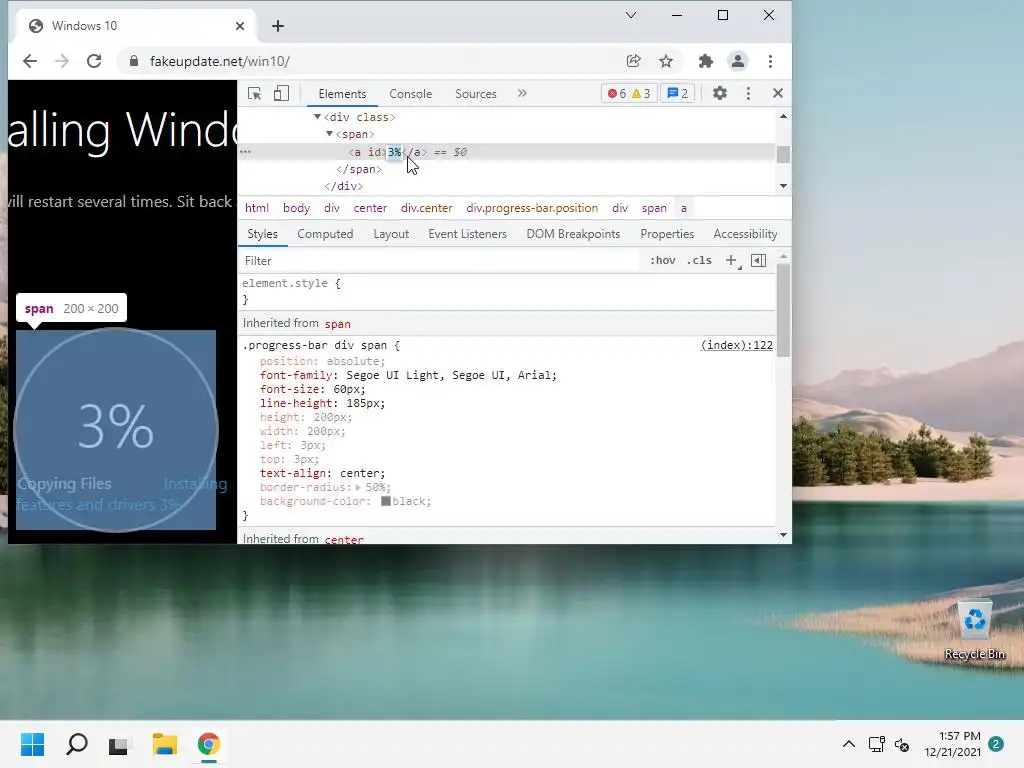Toggle the device toolbar icon

(x=281, y=93)
